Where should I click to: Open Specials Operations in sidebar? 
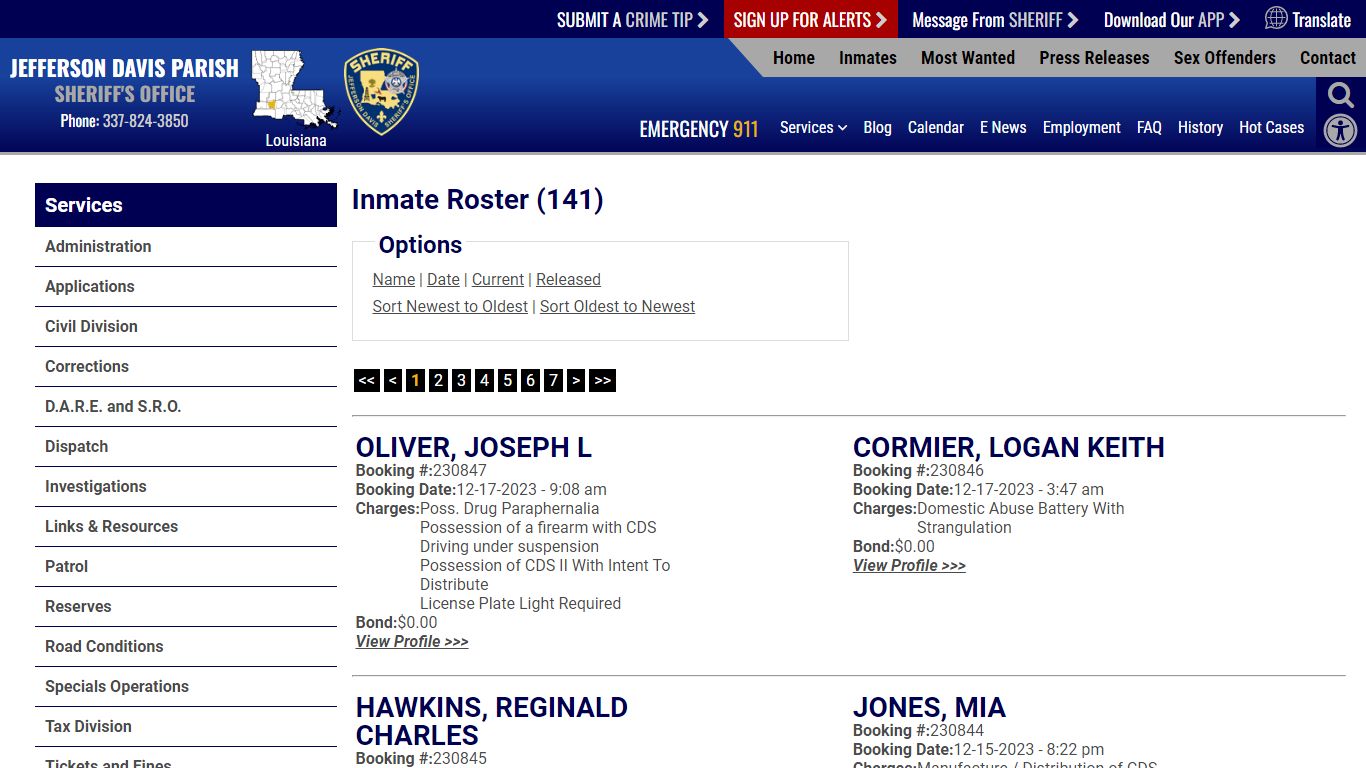tap(186, 686)
